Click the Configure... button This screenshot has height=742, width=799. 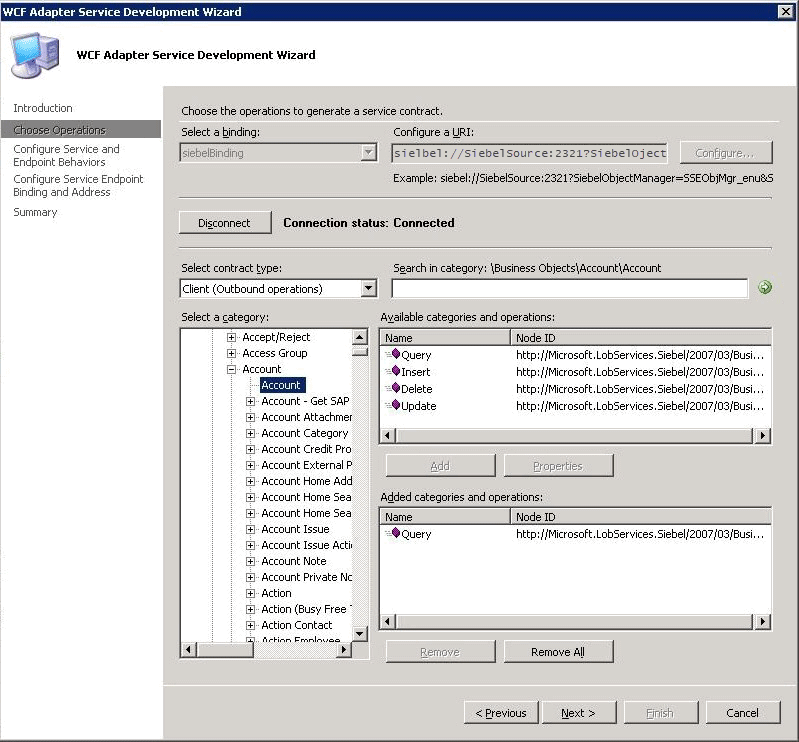726,153
